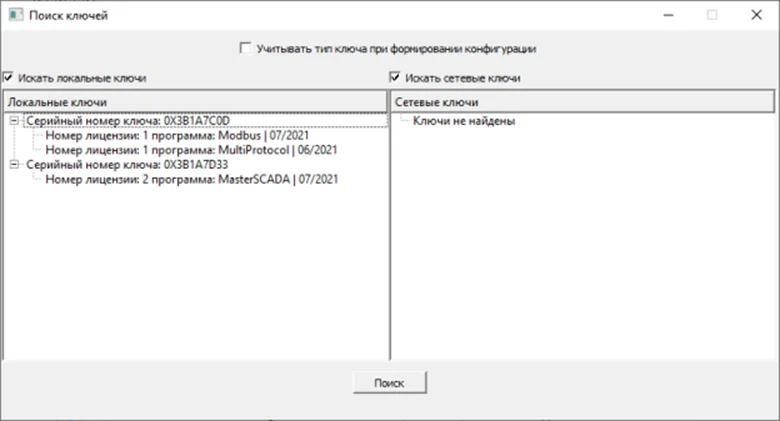Select the MultiProtocol license entry

192,150
